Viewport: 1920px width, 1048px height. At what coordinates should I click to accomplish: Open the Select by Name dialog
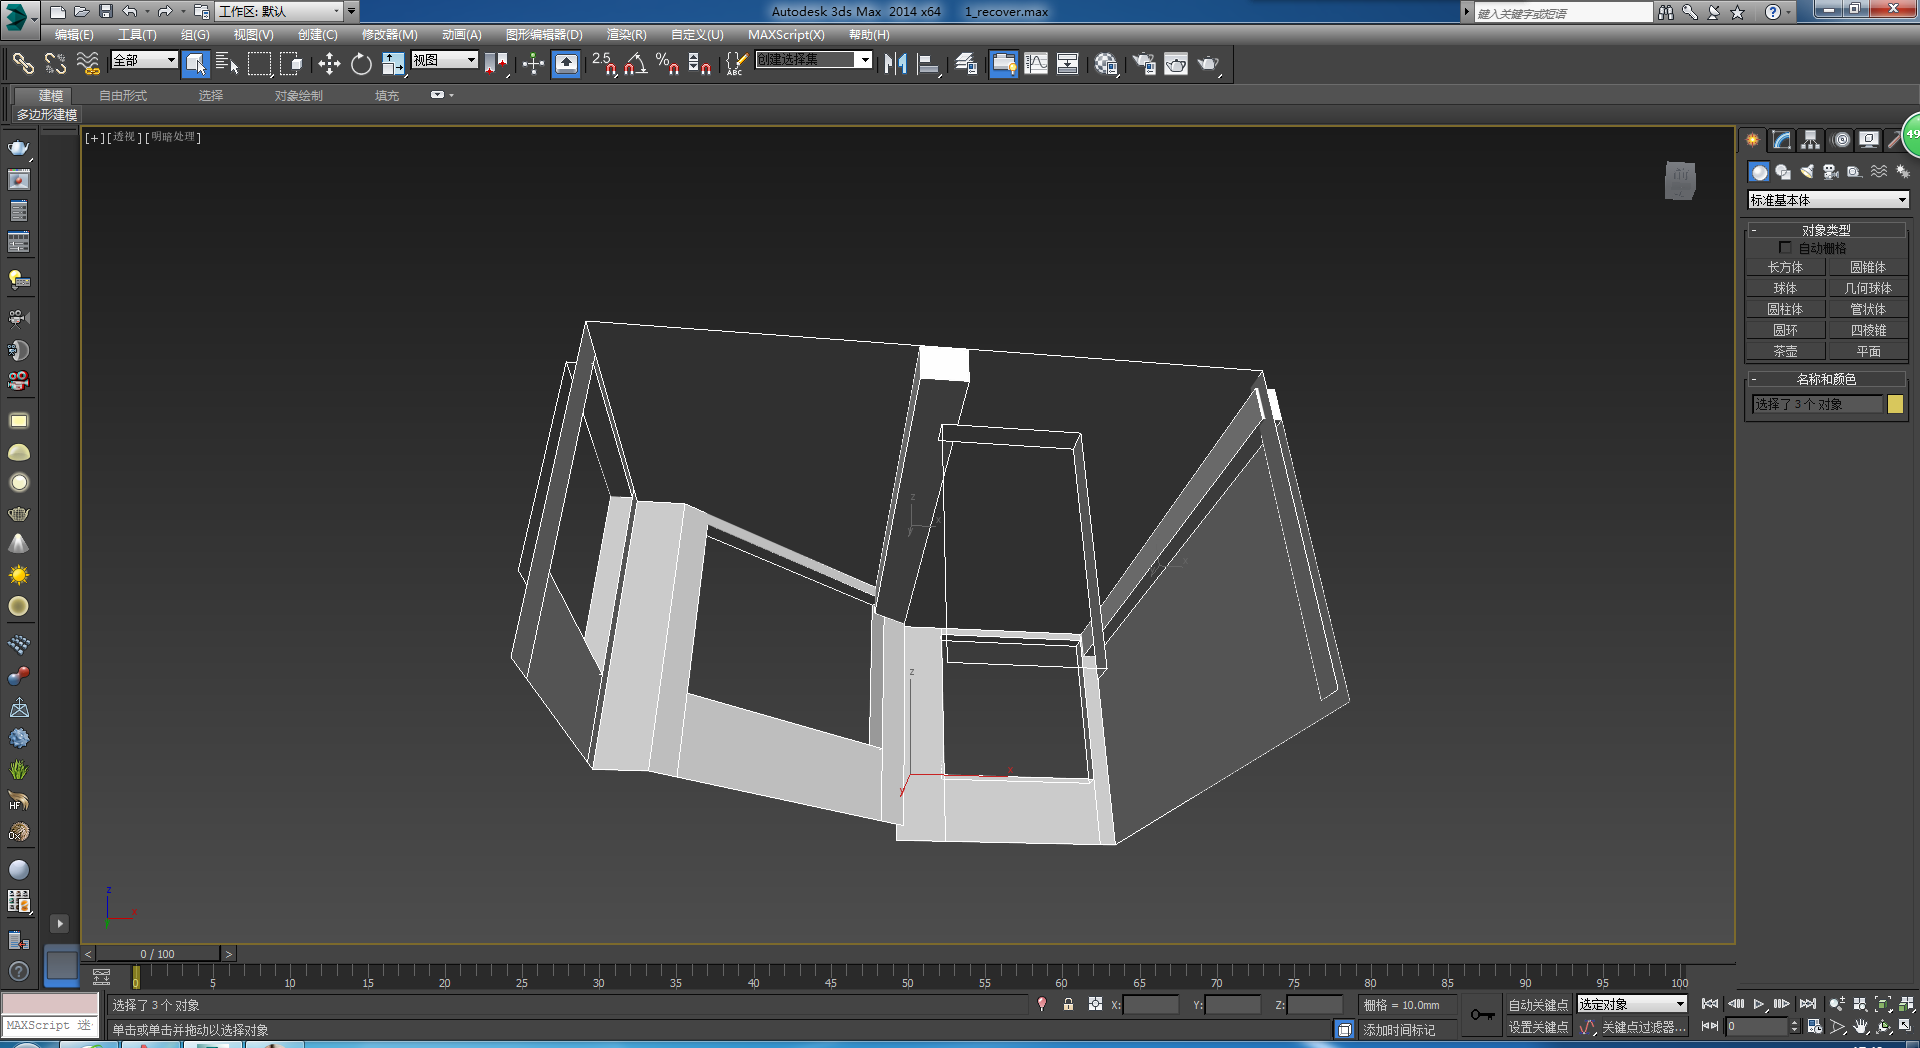click(227, 64)
